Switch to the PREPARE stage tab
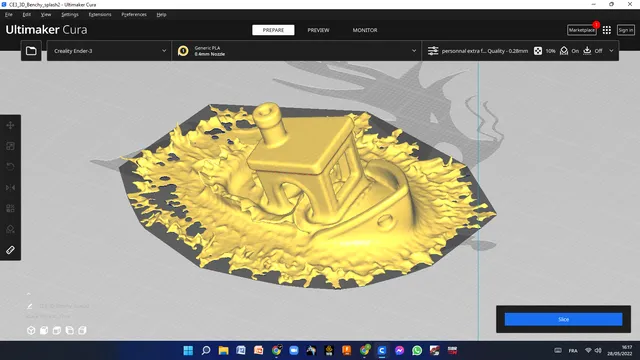 [x=273, y=30]
